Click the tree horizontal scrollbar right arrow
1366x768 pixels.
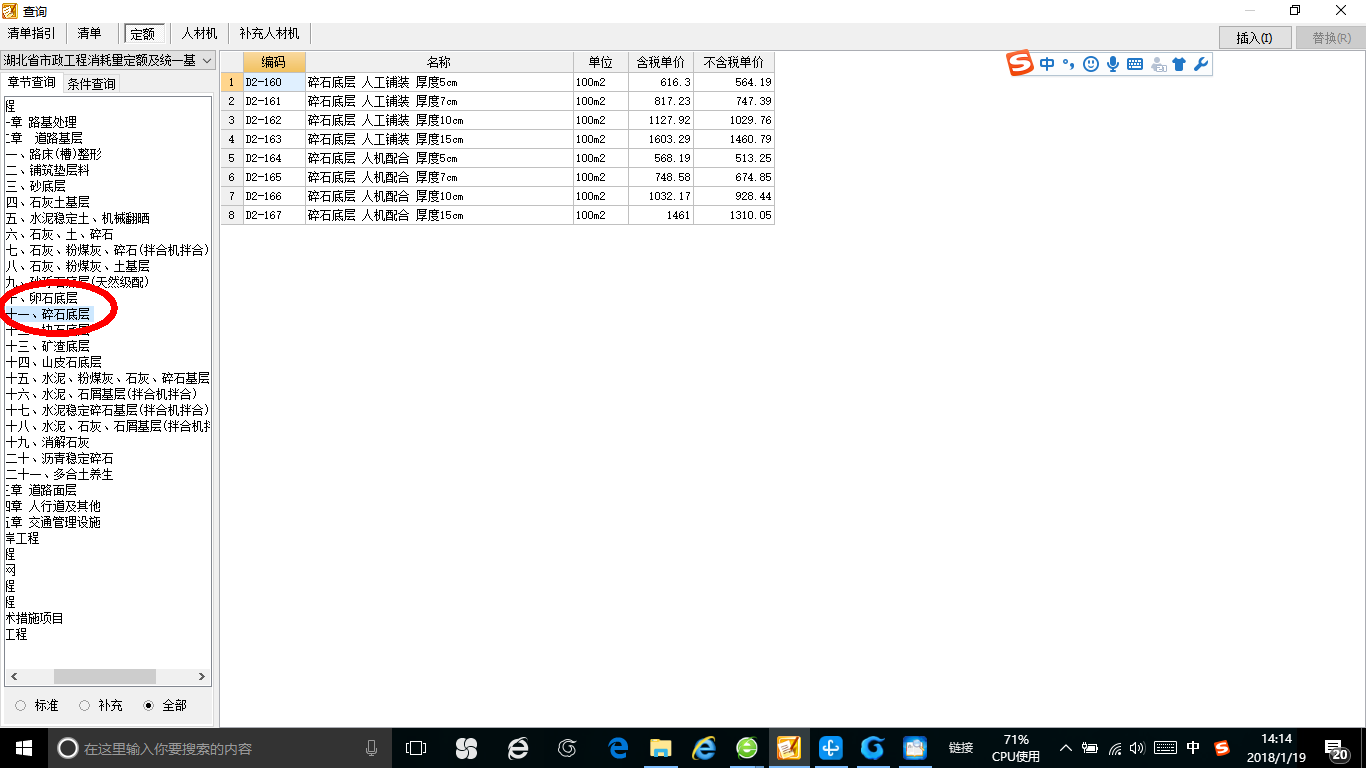pyautogui.click(x=202, y=677)
